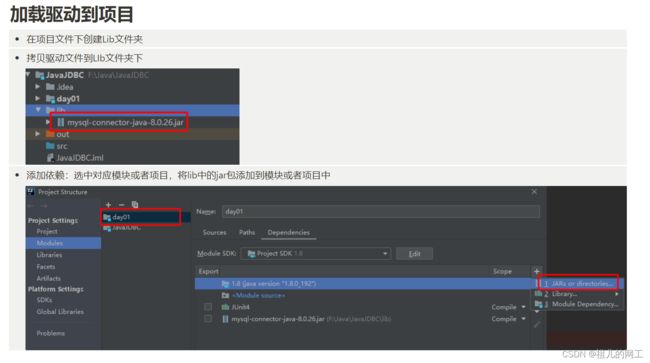Select the 1.8 java version row

(x=364, y=284)
